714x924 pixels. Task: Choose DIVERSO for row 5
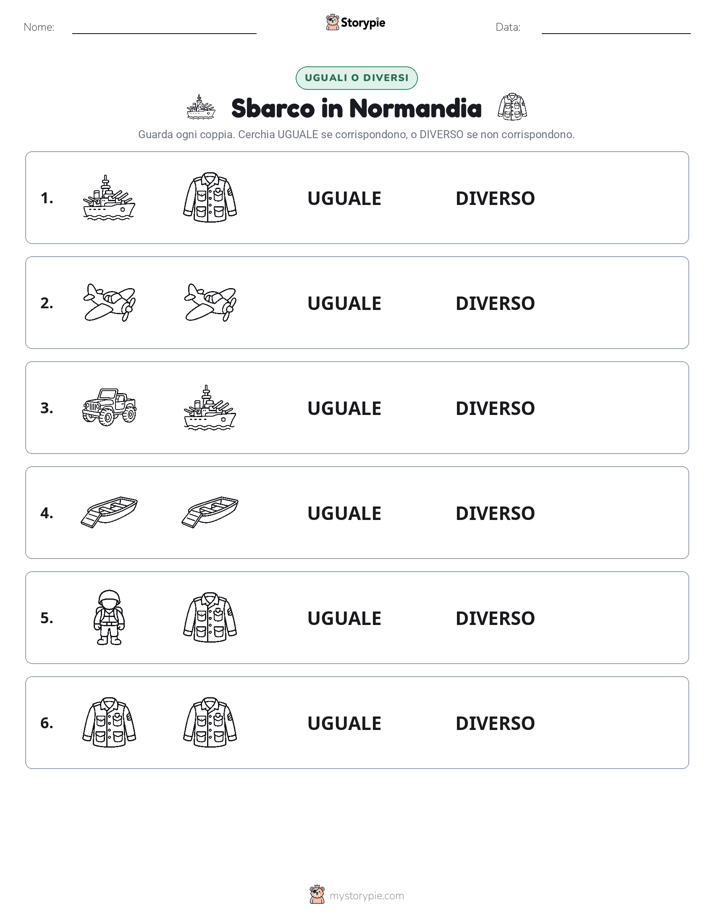[x=495, y=618]
